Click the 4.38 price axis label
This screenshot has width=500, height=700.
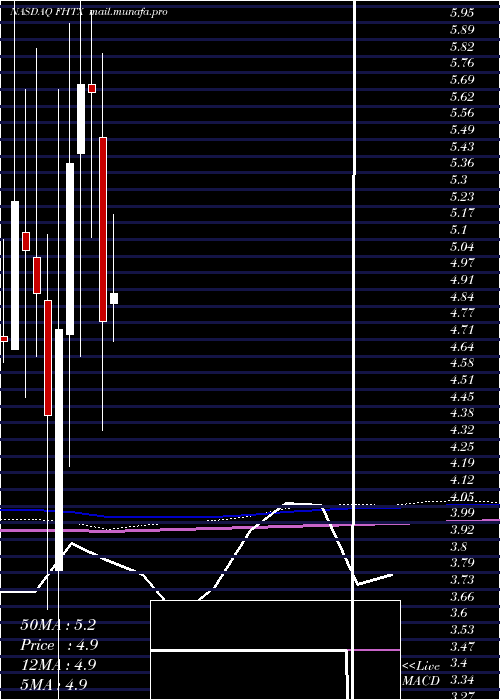(x=462, y=413)
